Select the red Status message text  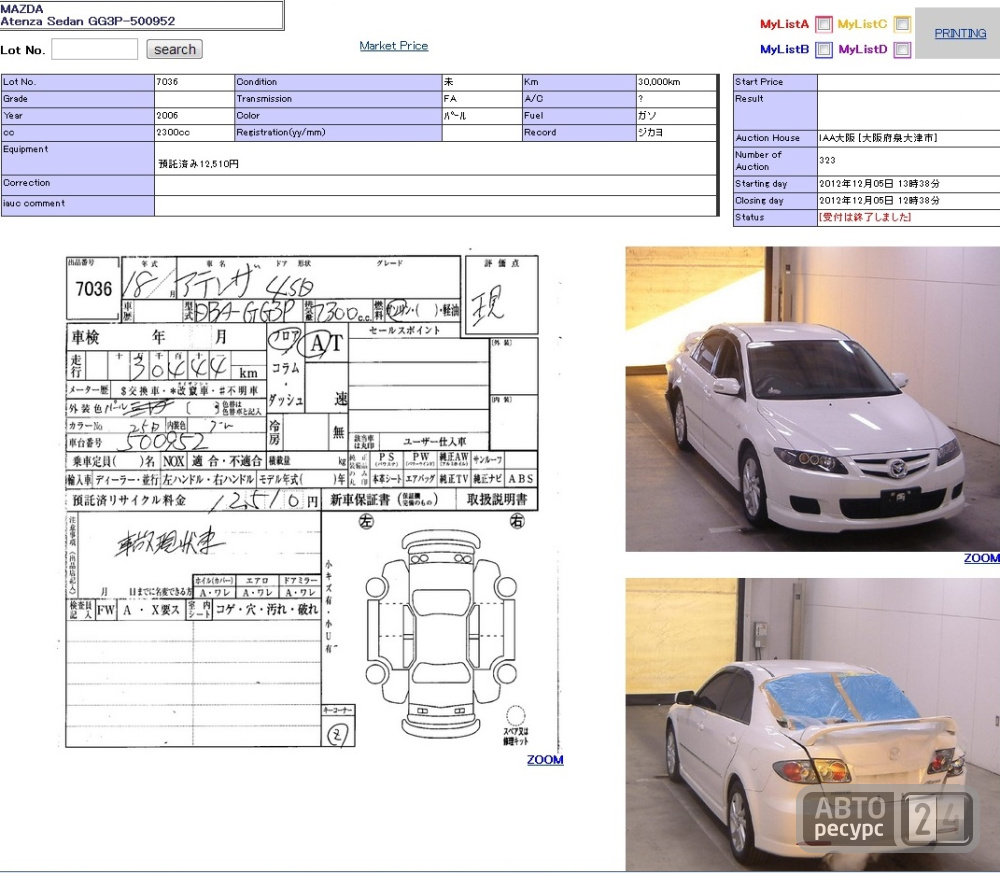[x=865, y=217]
